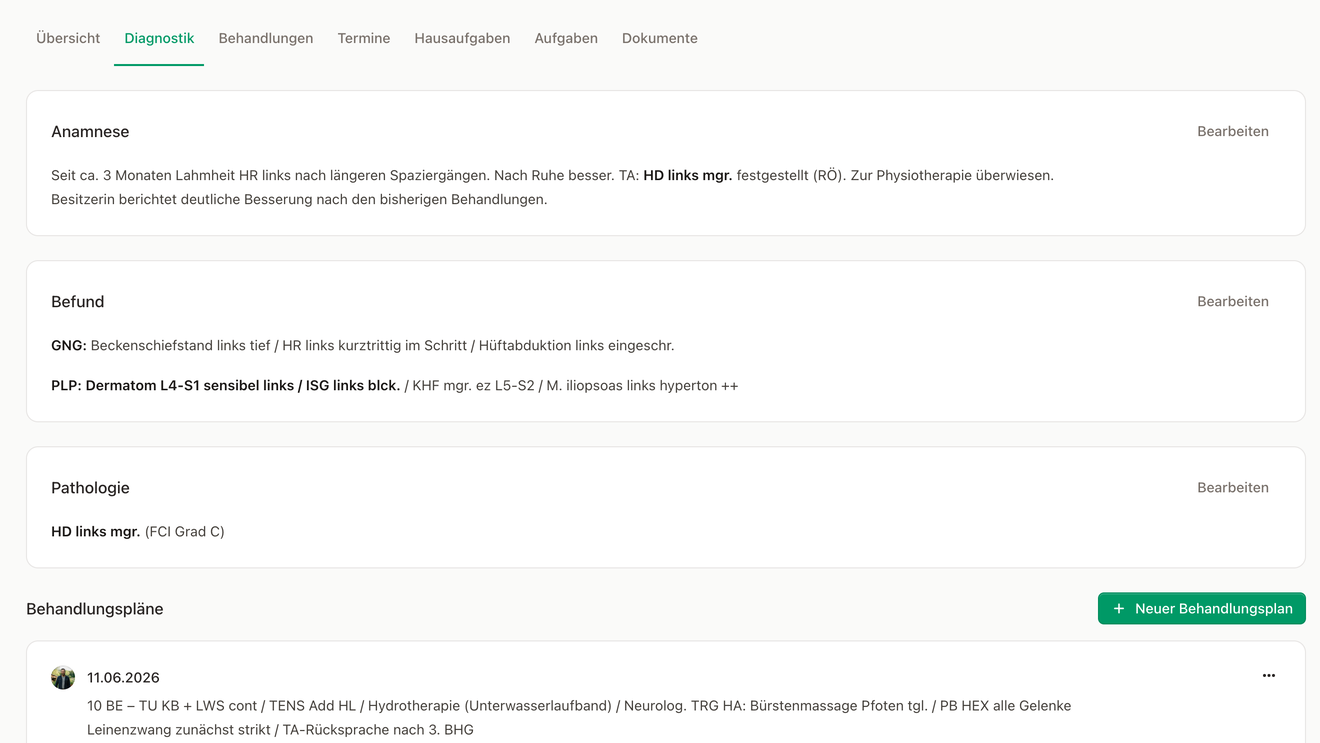Screen dimensions: 1320x743
Task: Click 'Besitzerin berichtet deutliche Besserung' line
Action: [x=299, y=199]
